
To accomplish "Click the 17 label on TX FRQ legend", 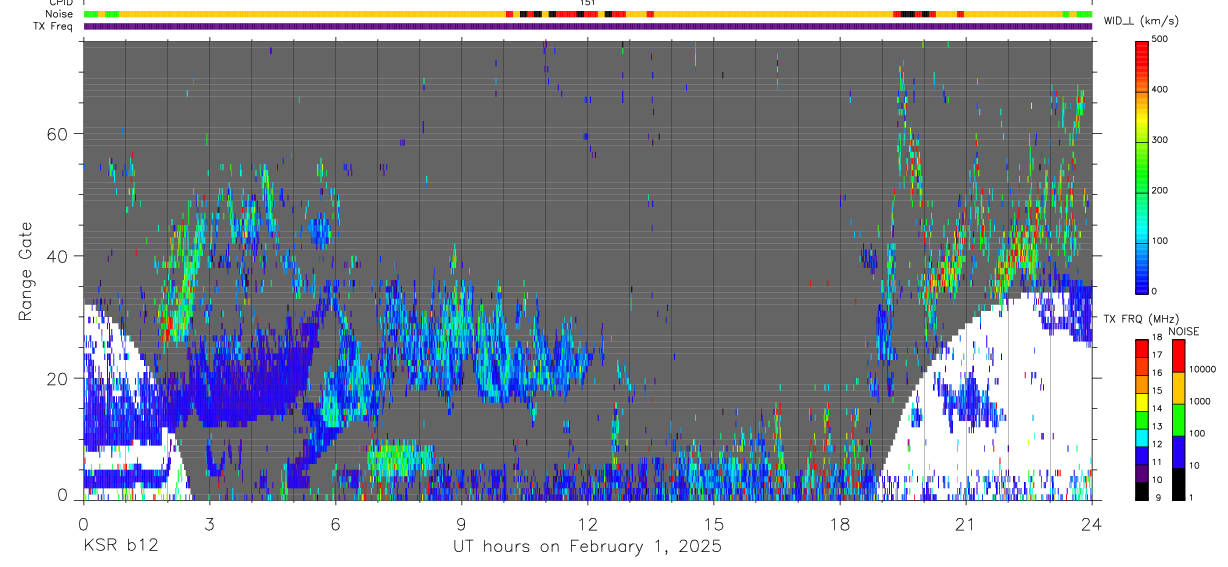I will click(1158, 355).
